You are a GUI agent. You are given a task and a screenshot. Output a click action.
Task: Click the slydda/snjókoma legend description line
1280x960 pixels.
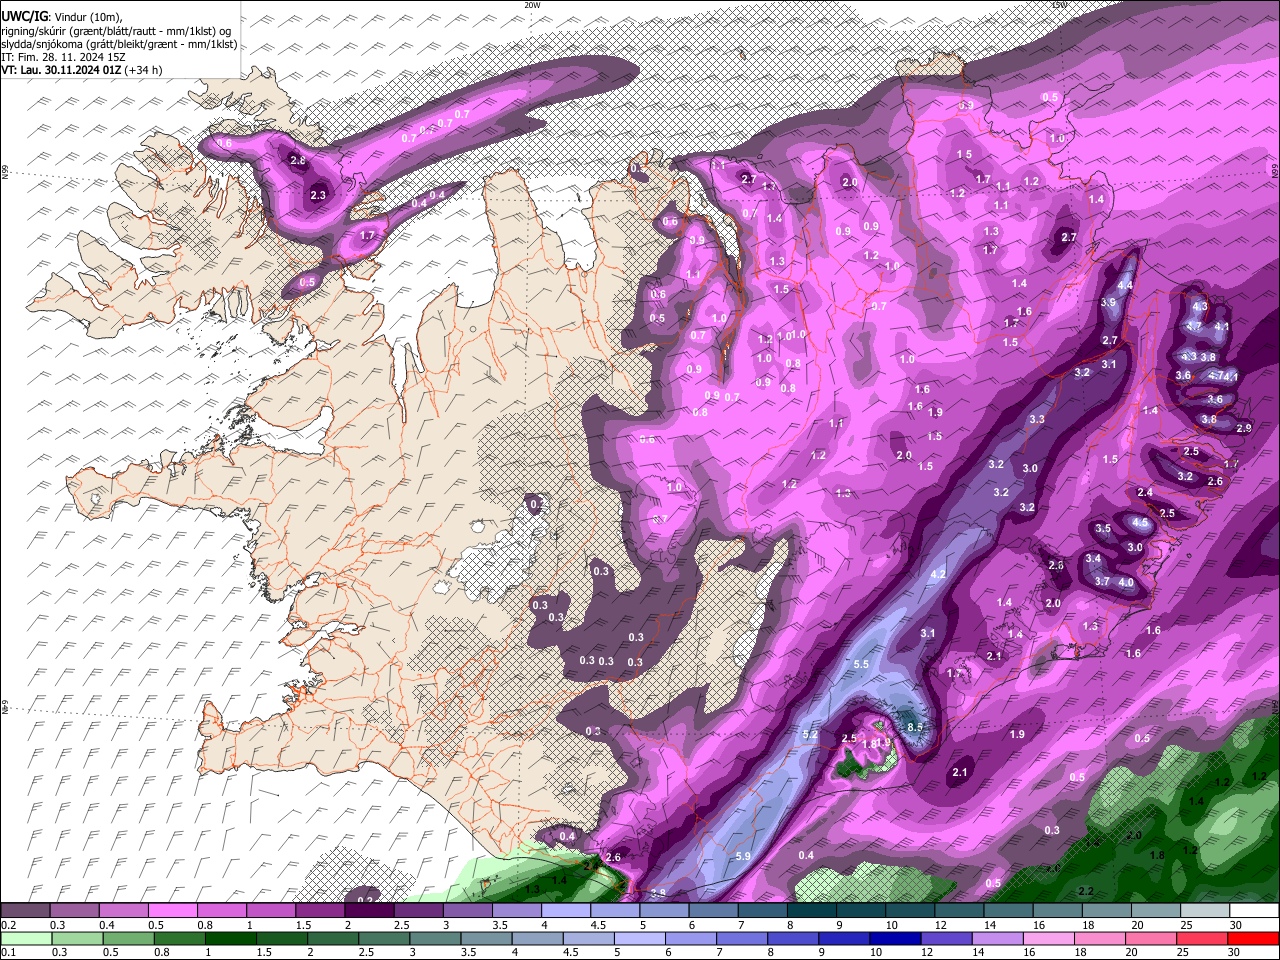[119, 43]
